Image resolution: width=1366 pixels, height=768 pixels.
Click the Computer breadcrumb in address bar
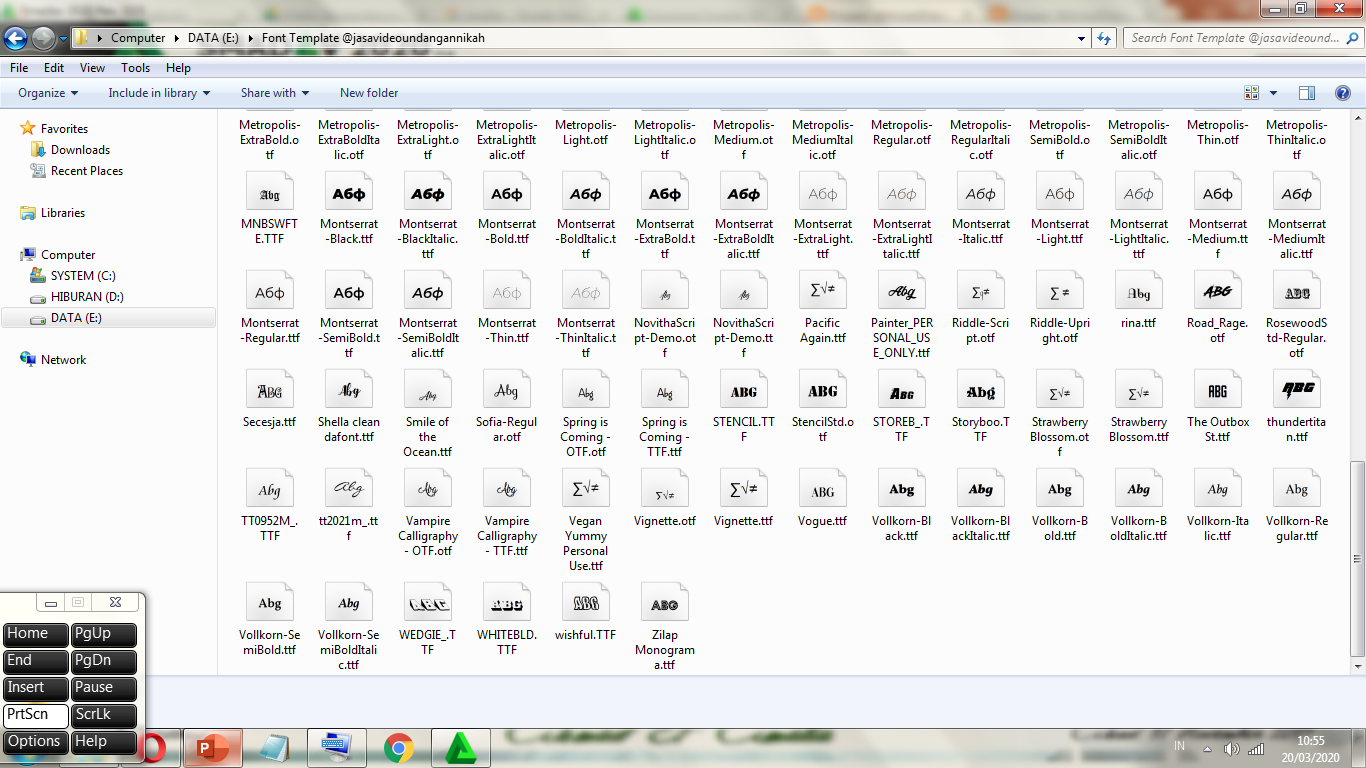coord(138,38)
